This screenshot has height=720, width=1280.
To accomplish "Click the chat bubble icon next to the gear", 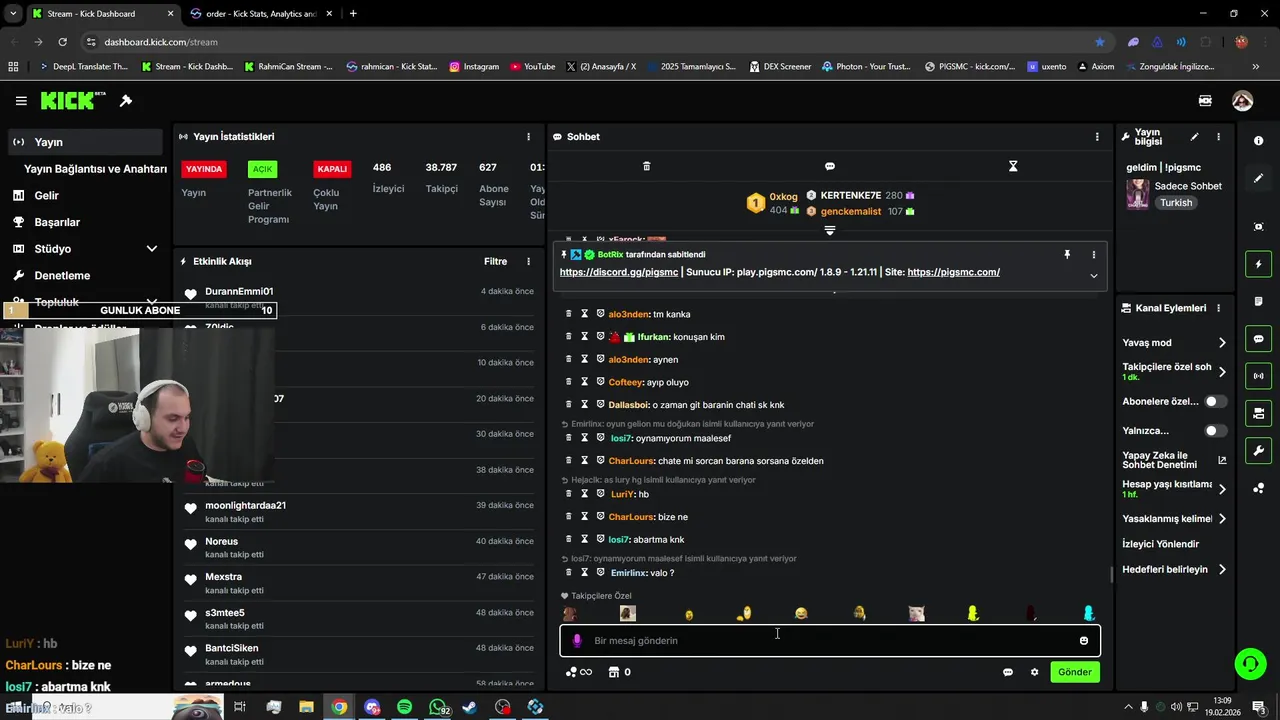I will pos(1008,672).
